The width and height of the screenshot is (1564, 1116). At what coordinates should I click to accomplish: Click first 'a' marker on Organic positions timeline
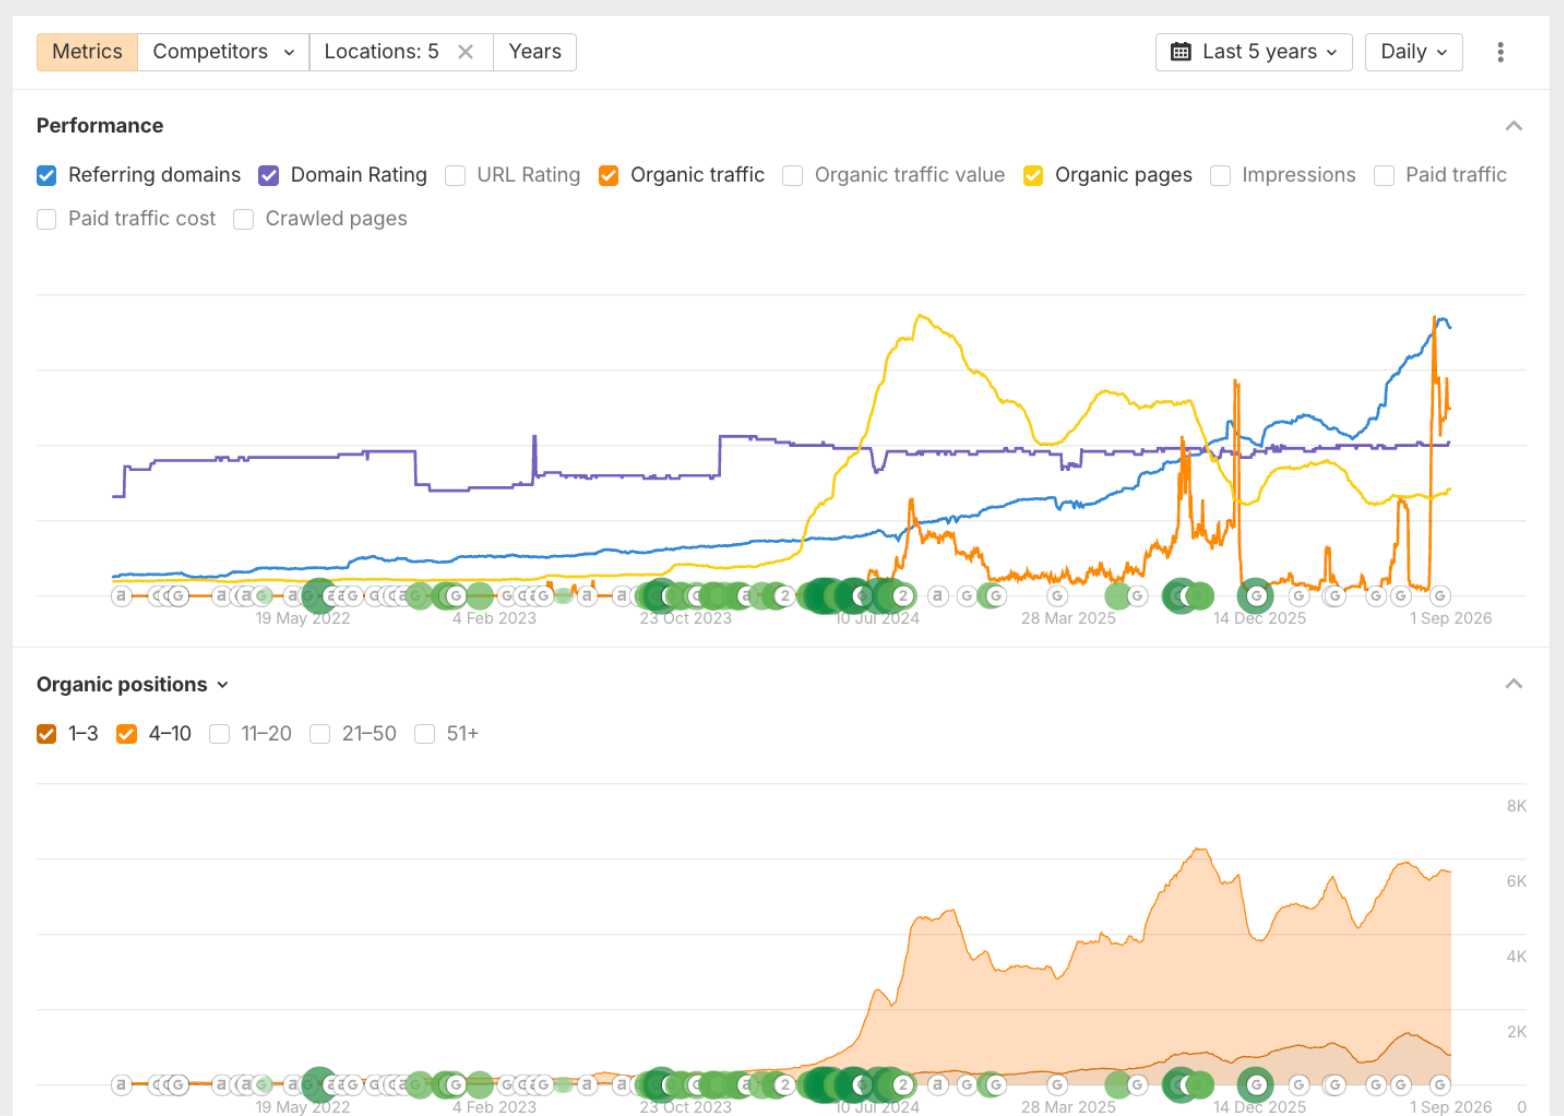[121, 1084]
